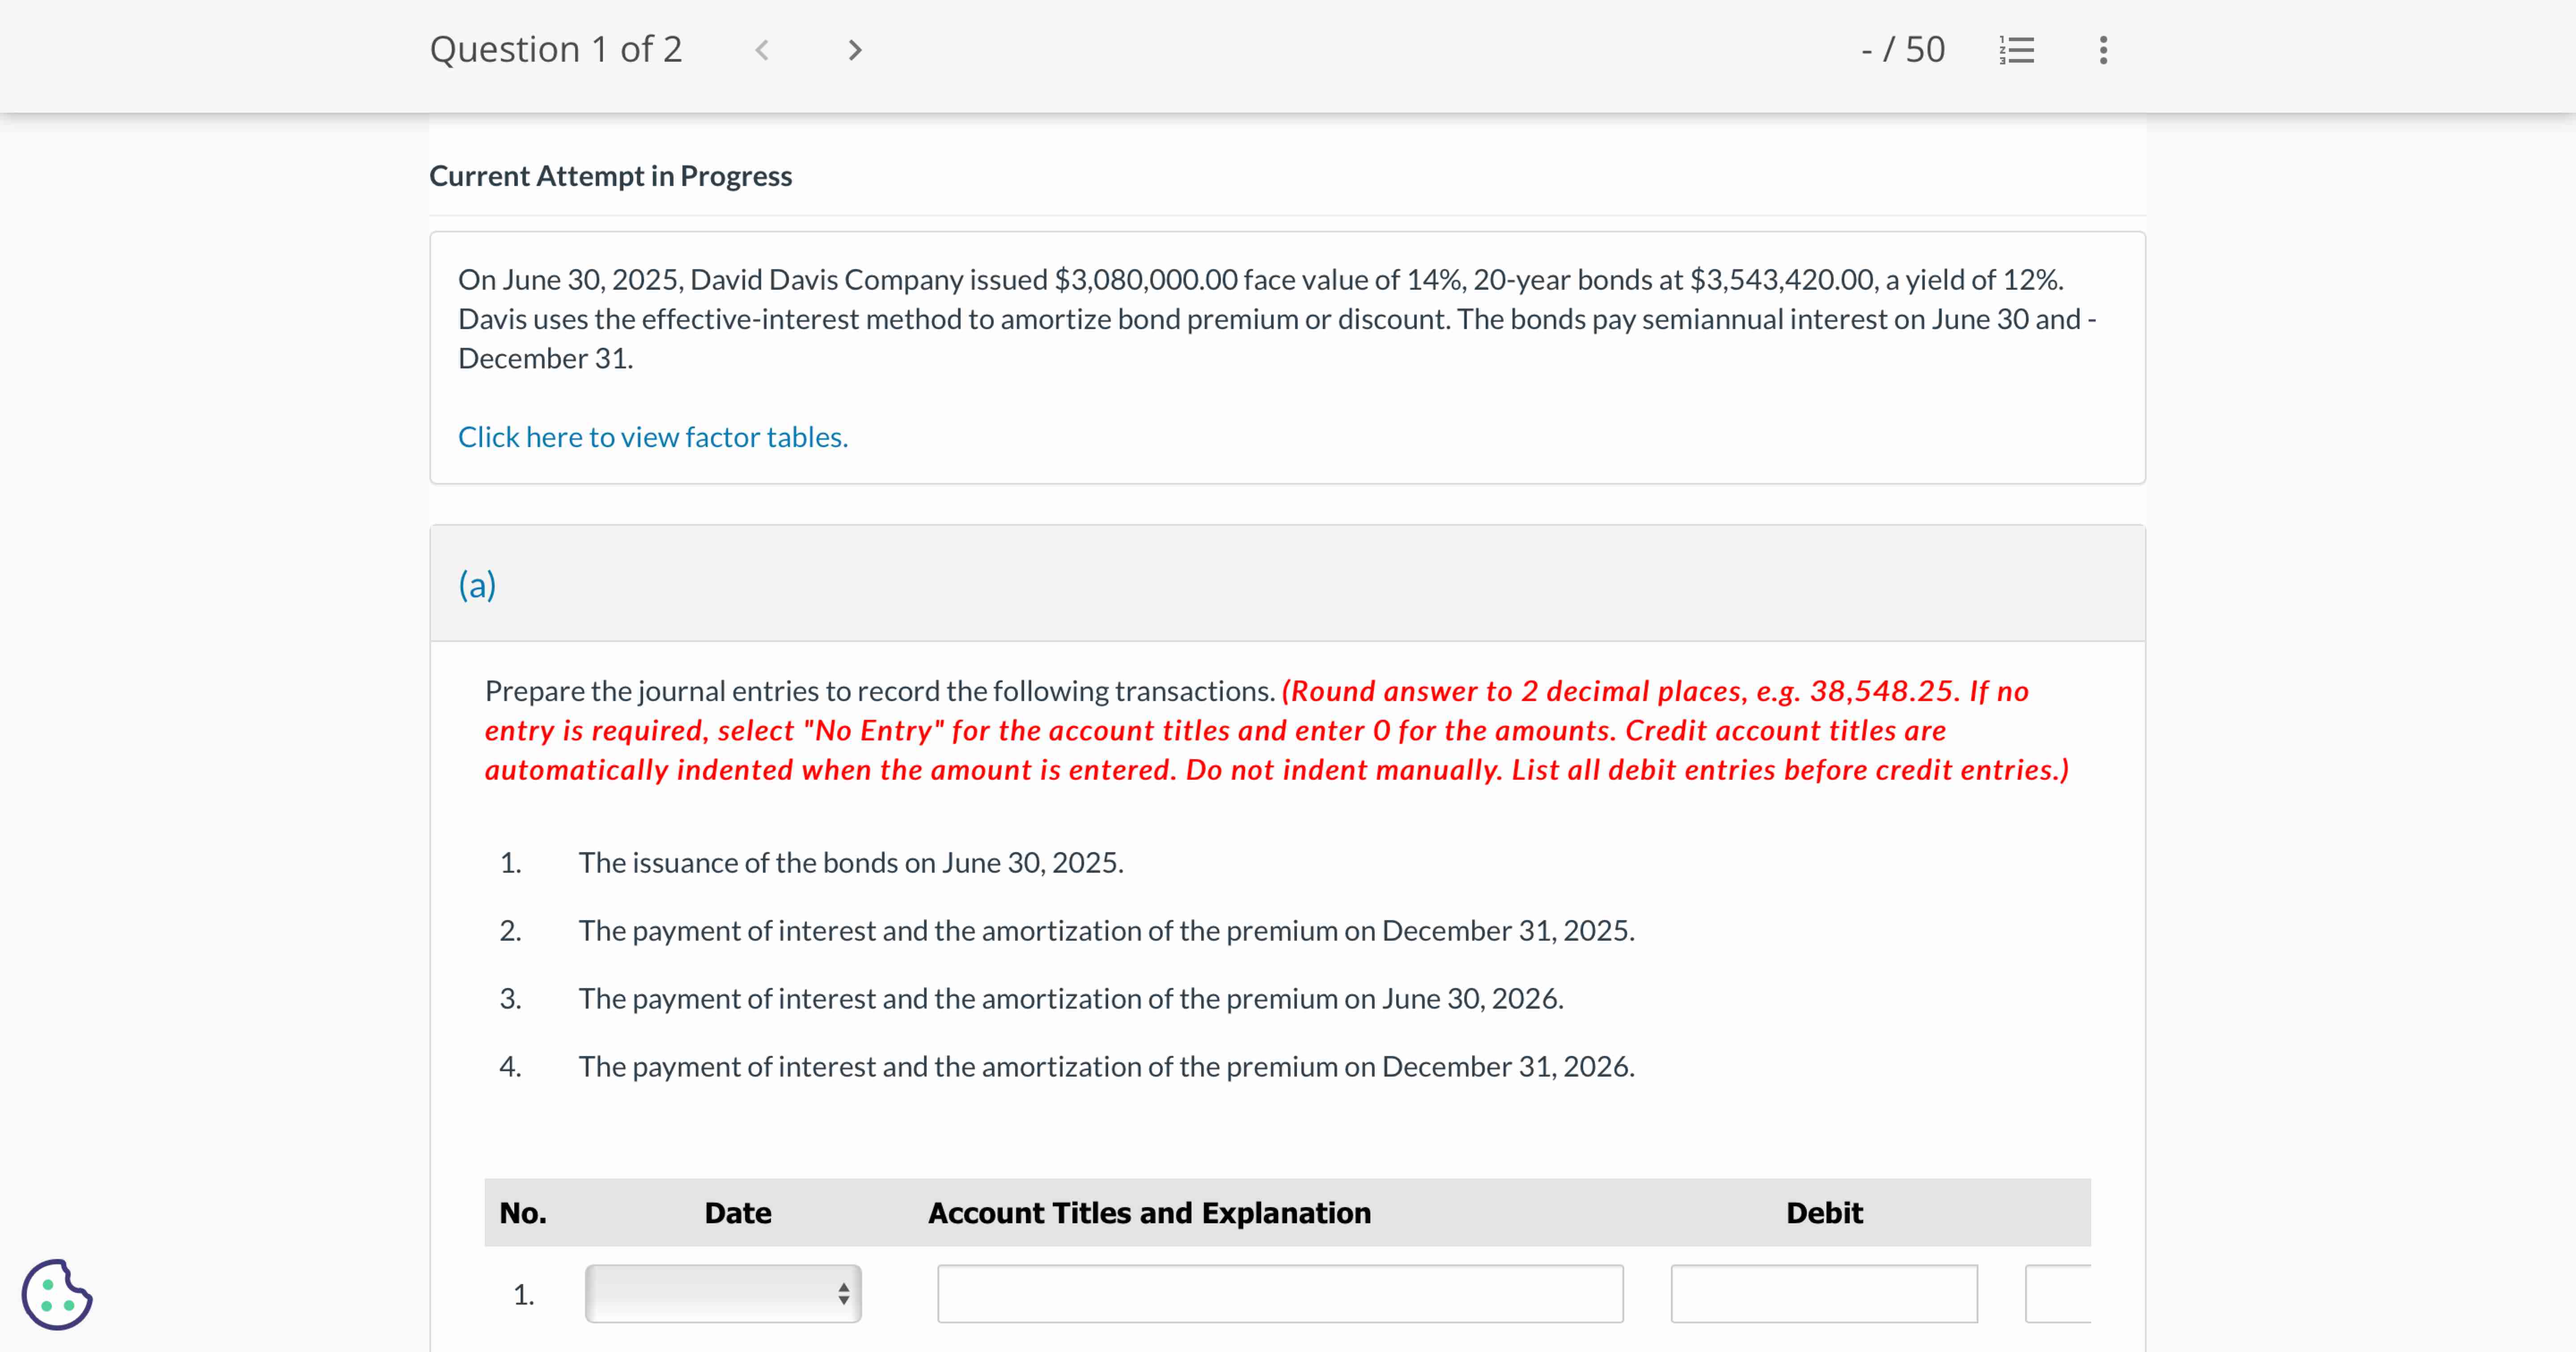Open the Date dropdown for entry 1
This screenshot has height=1352, width=2576.
click(x=723, y=1294)
